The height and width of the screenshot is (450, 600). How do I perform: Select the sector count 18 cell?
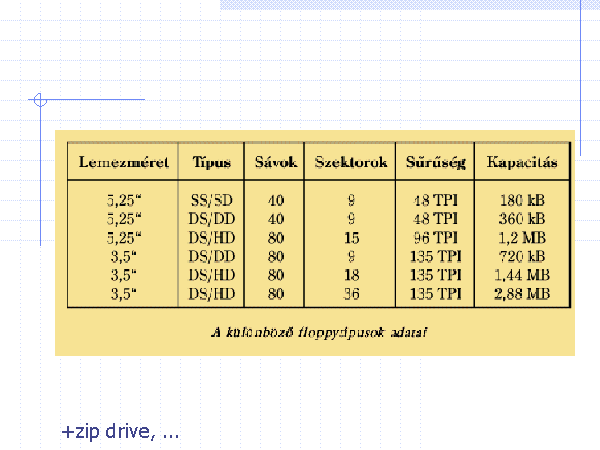[x=350, y=274]
